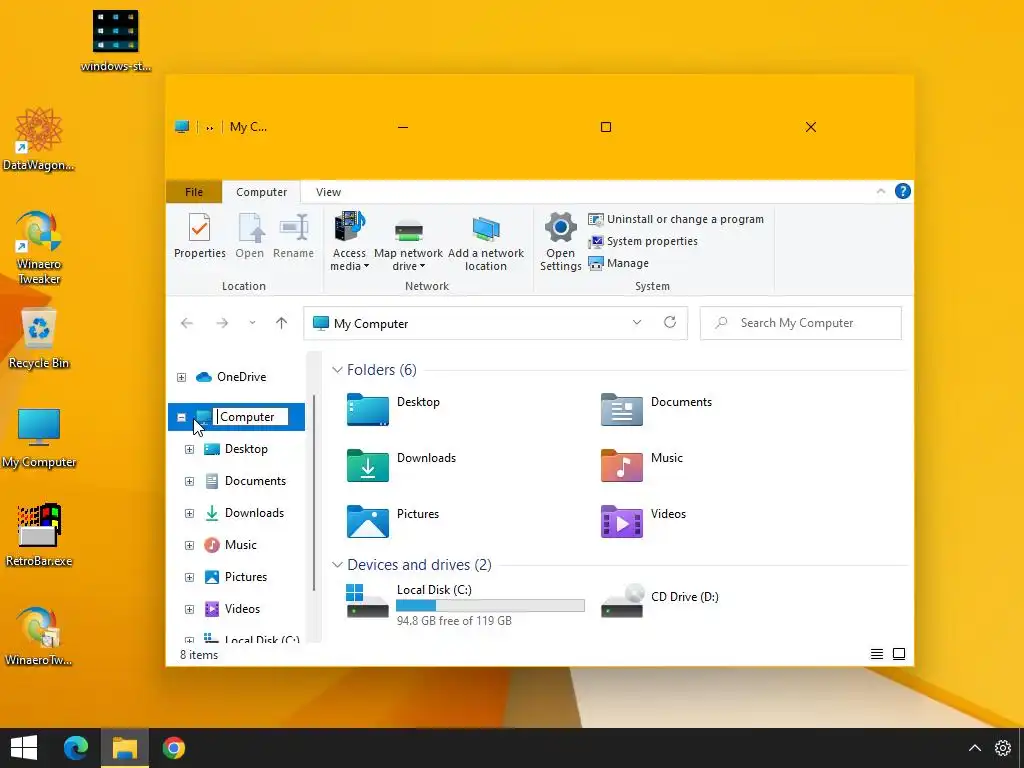Collapse the ribbon with the chevron

[880, 191]
